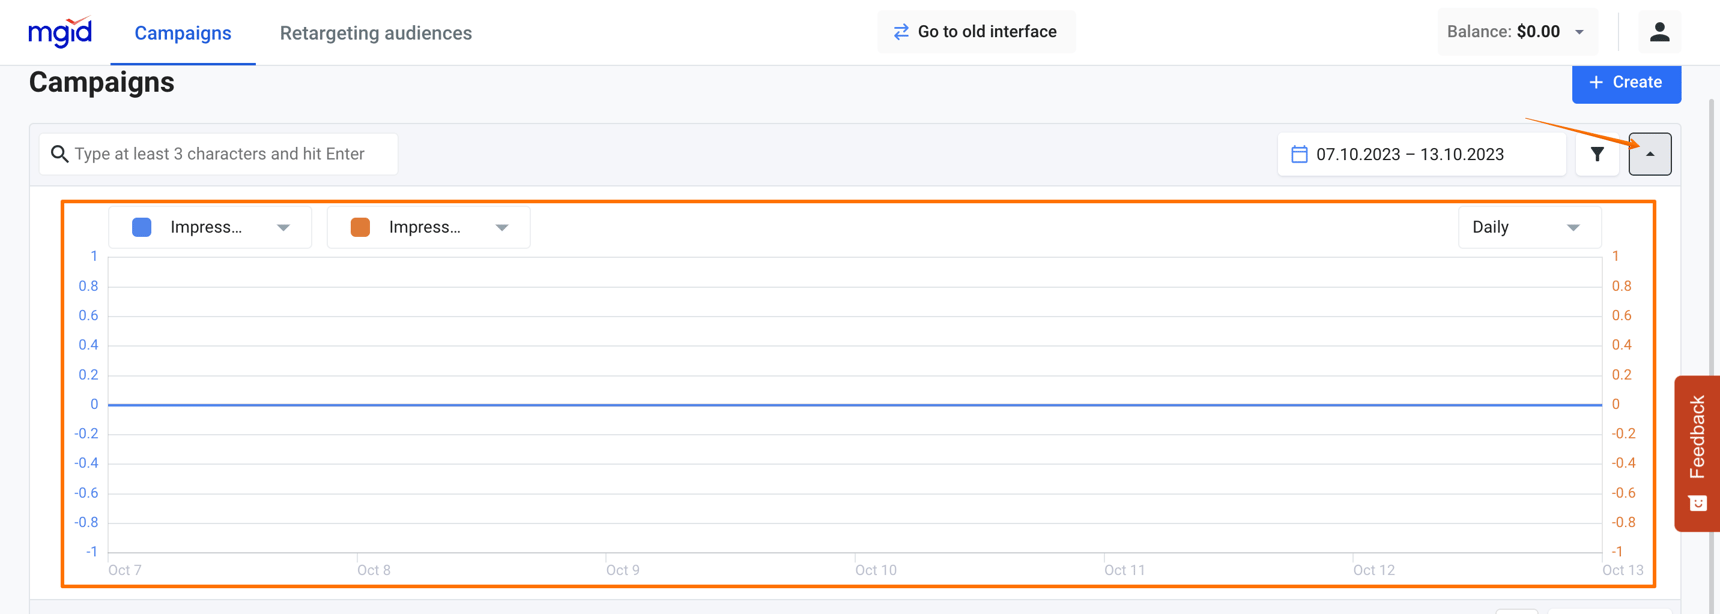The height and width of the screenshot is (614, 1720).
Task: Open the filter funnel icon
Action: coord(1597,154)
